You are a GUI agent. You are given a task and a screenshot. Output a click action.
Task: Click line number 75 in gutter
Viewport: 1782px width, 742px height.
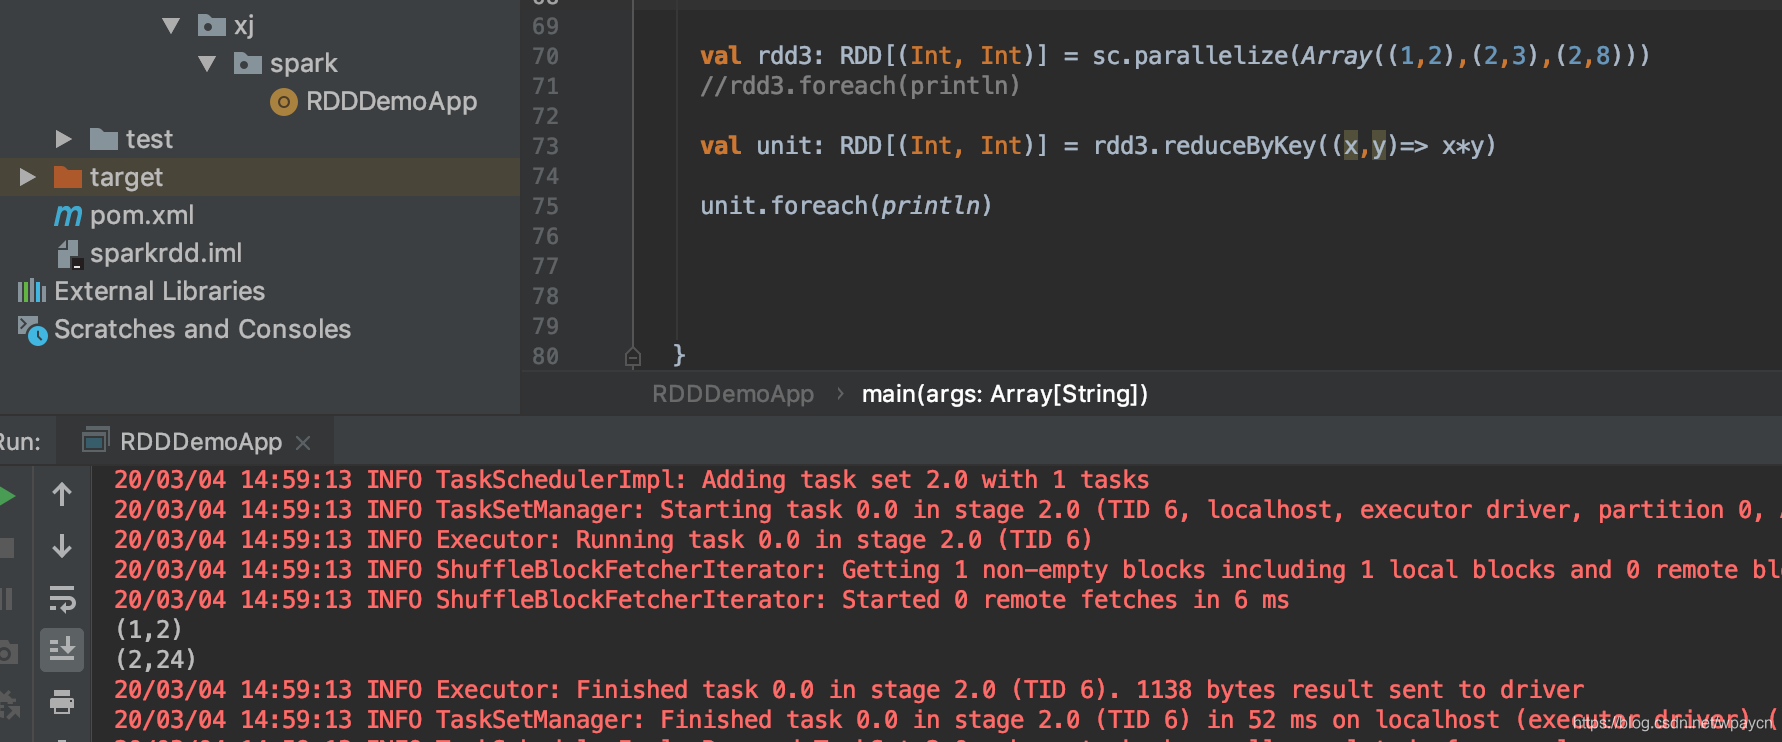click(x=545, y=206)
